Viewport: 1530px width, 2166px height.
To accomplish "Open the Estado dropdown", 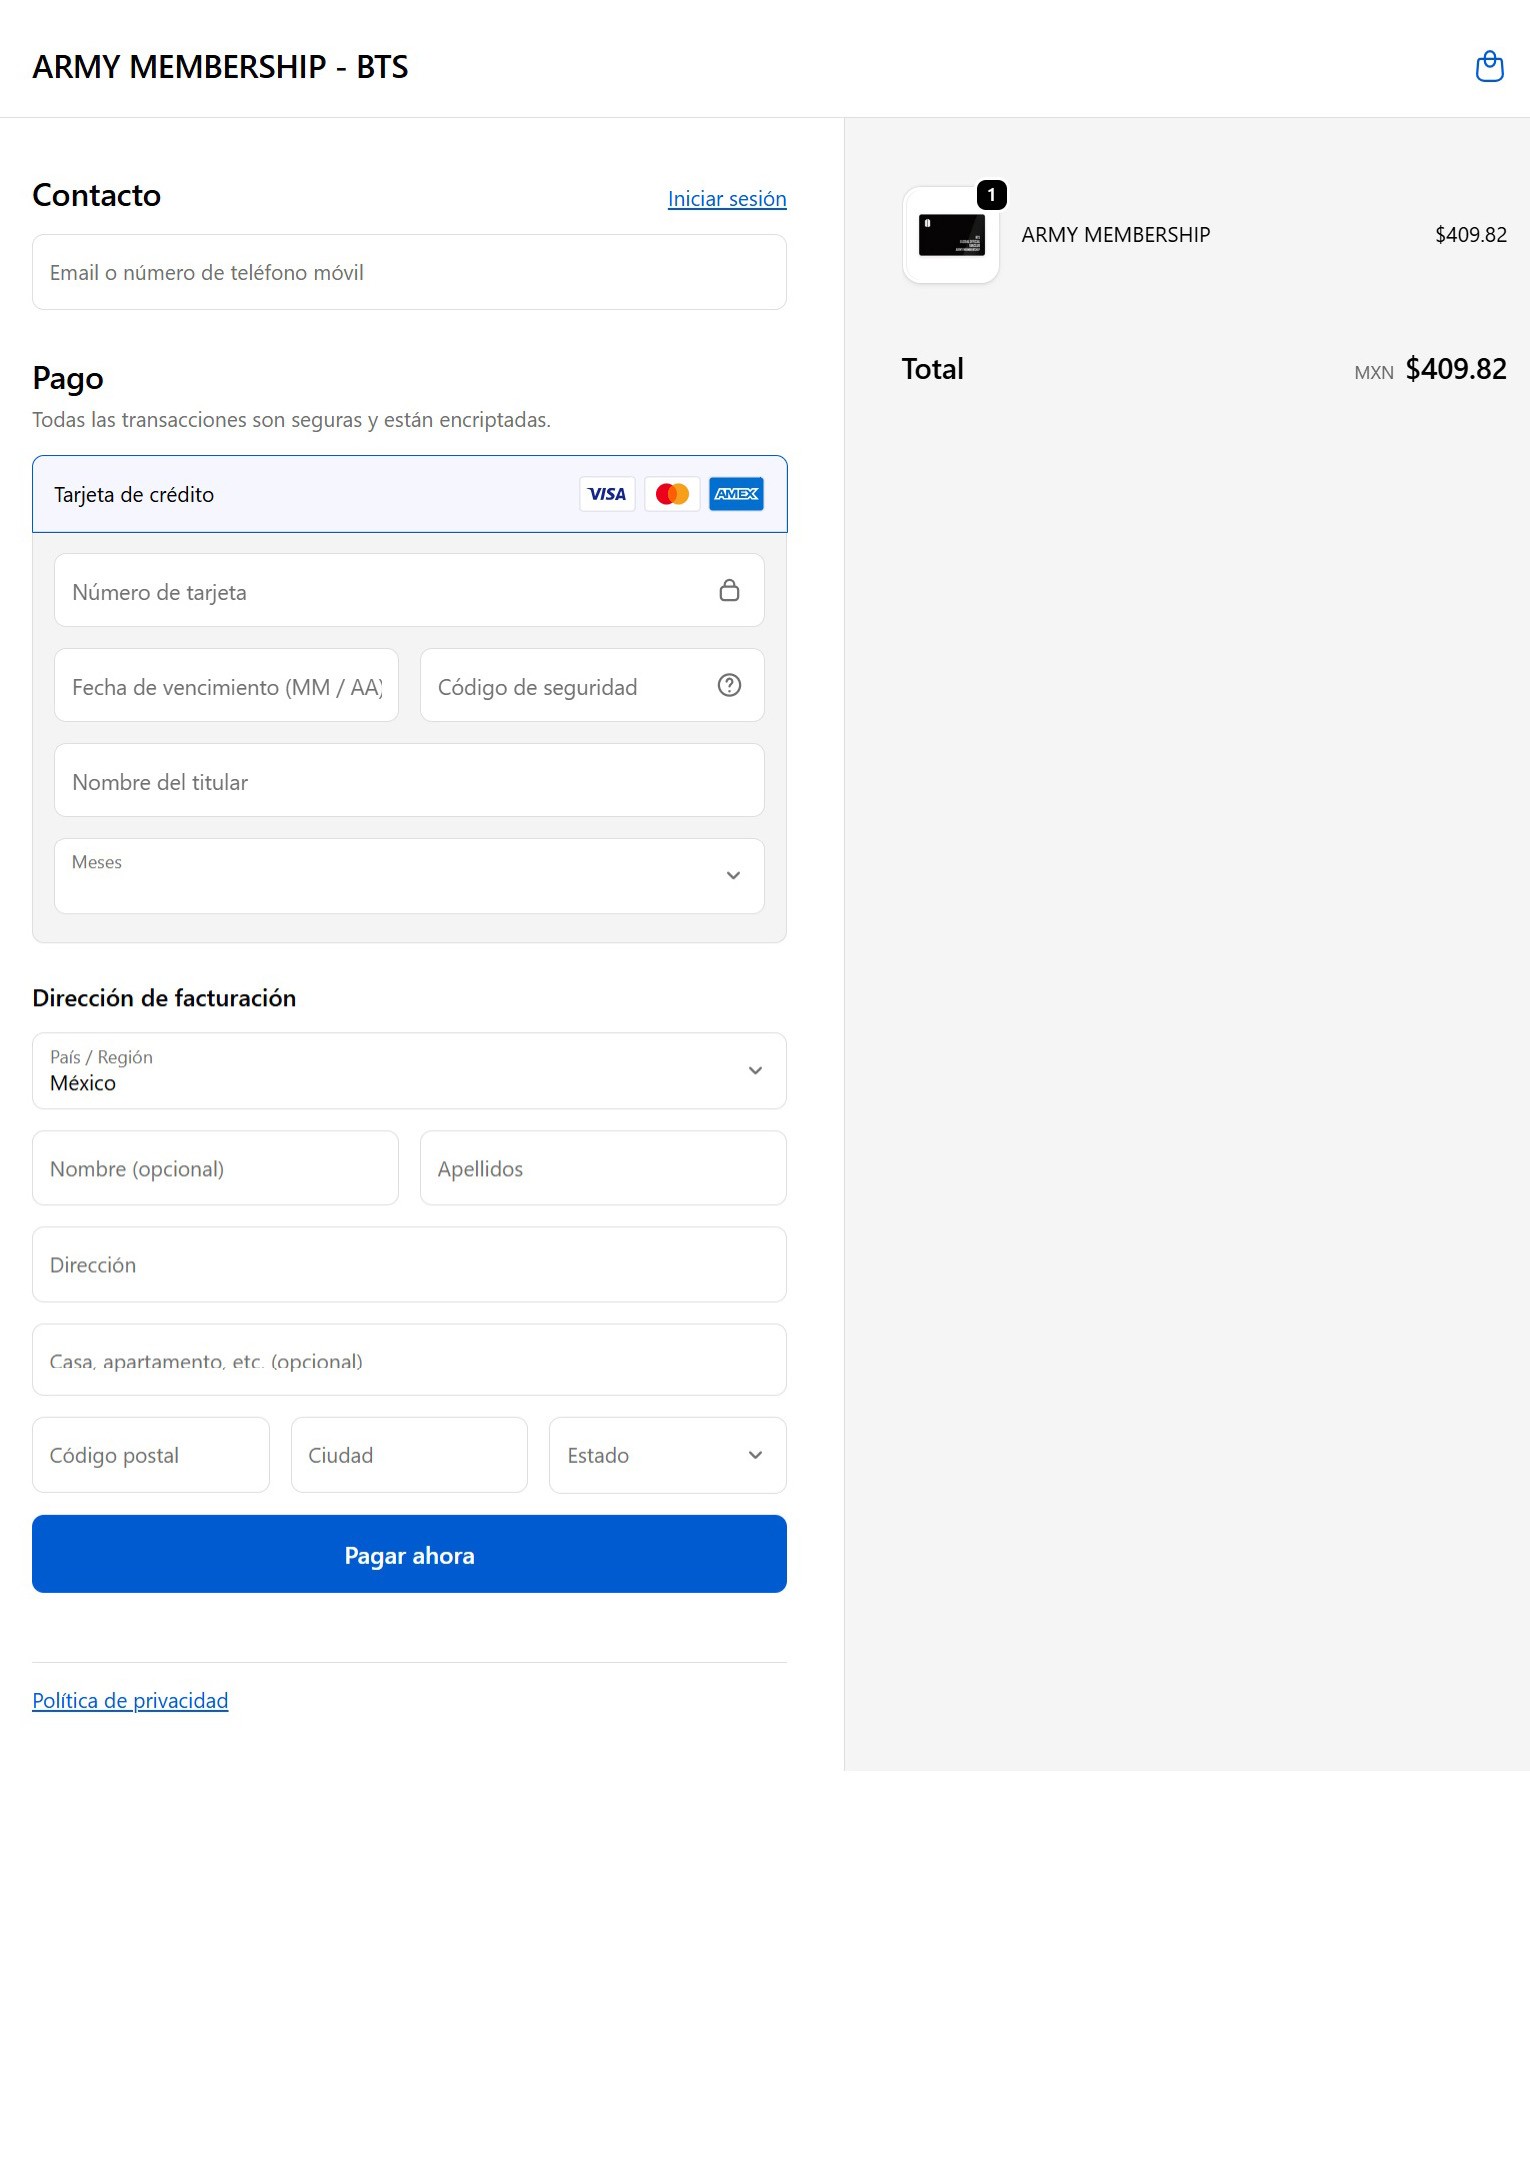I will [x=667, y=1455].
